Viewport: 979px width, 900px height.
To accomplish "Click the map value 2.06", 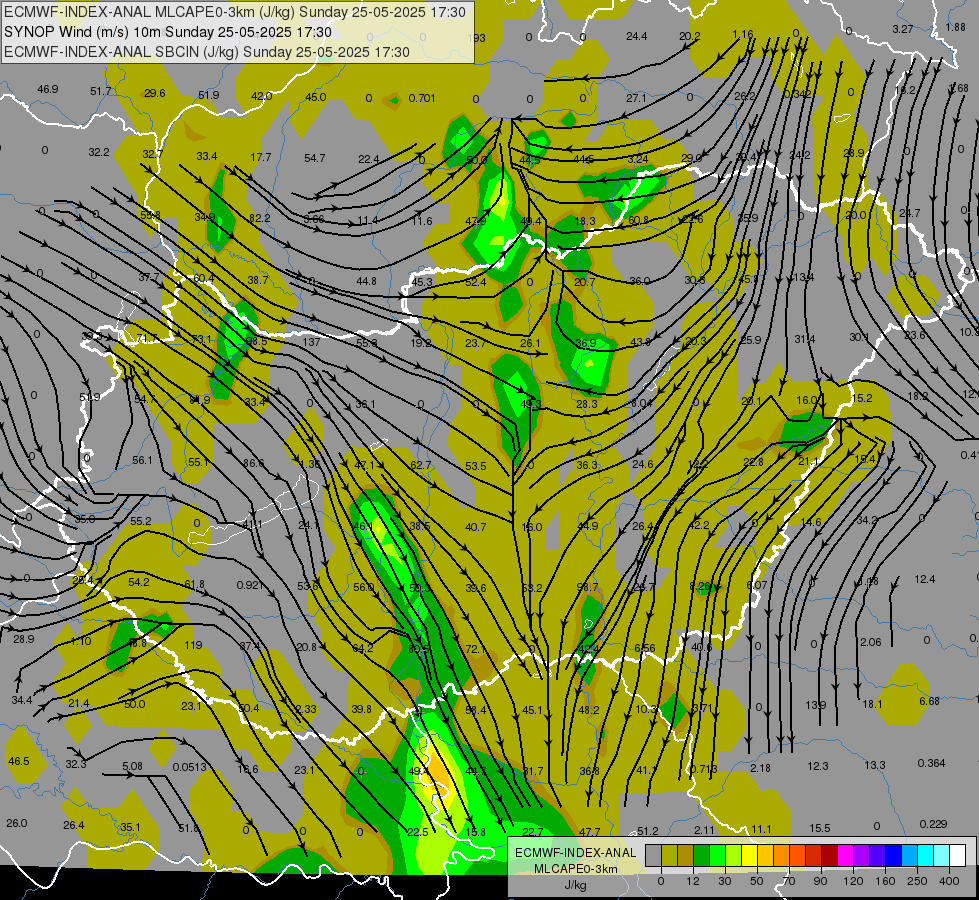I will pos(871,642).
